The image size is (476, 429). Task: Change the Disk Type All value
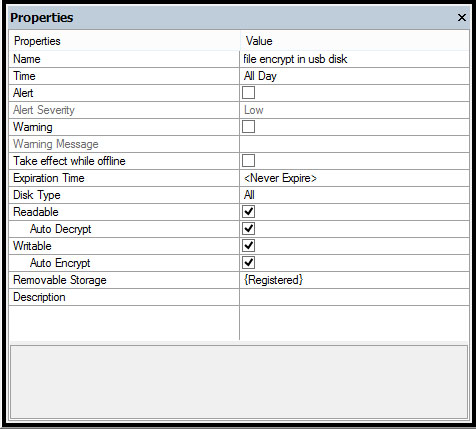tap(354, 195)
